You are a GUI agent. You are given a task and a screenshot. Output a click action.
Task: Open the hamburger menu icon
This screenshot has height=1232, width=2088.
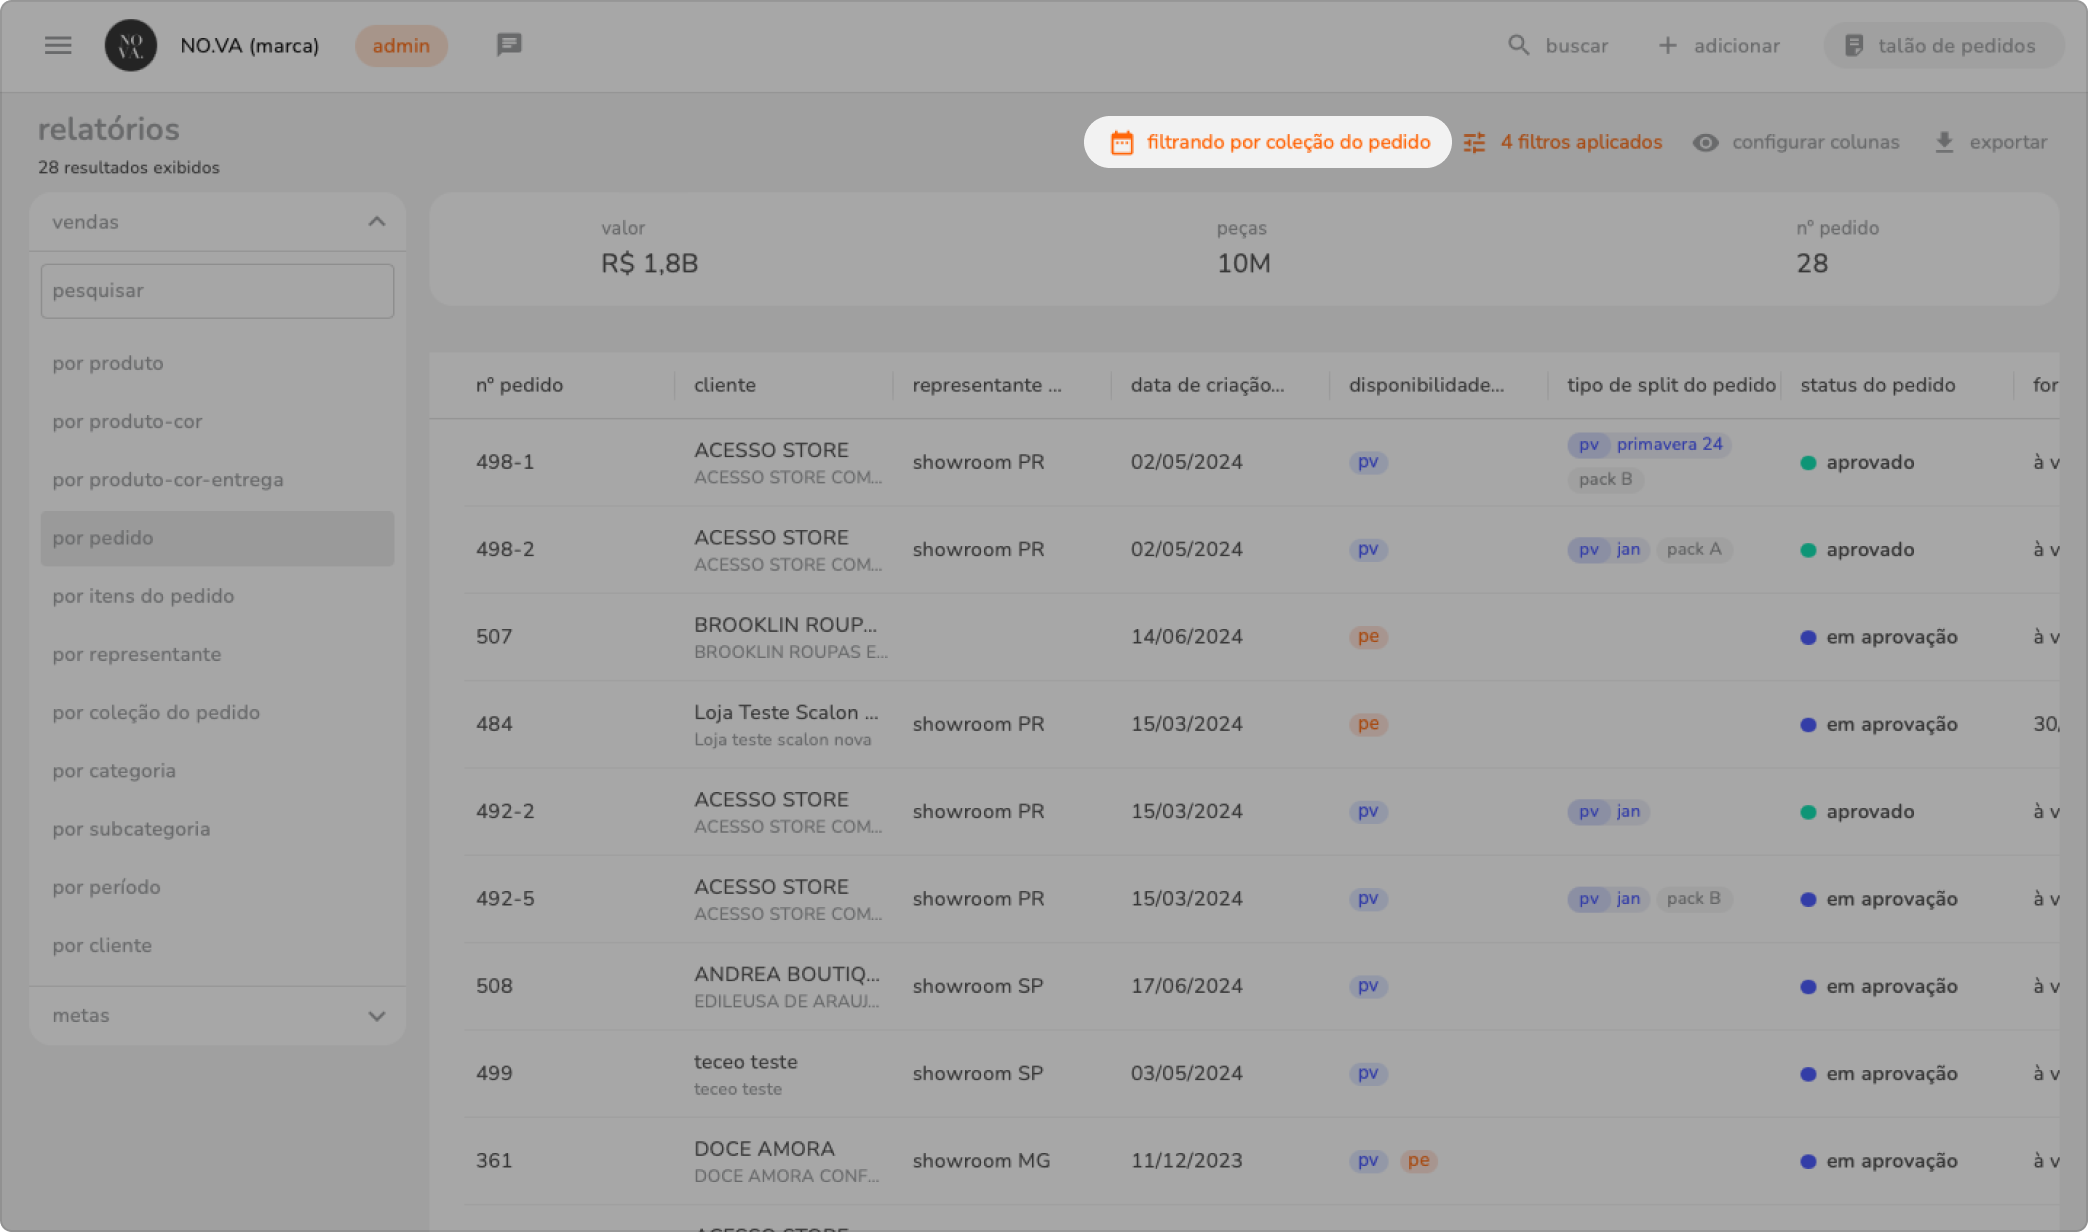coord(58,45)
